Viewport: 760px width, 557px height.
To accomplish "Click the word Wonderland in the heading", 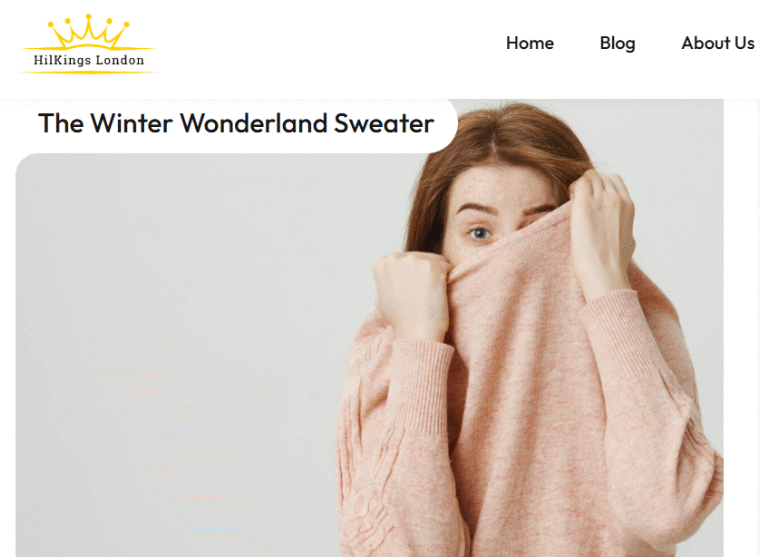I will pos(253,123).
